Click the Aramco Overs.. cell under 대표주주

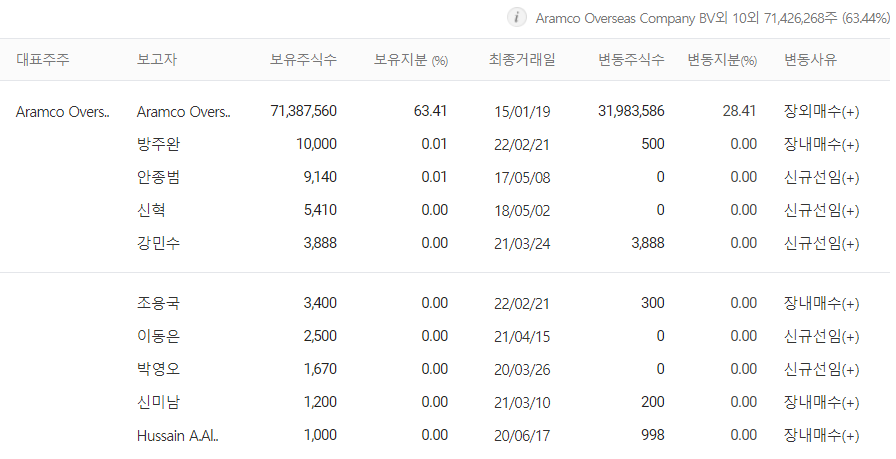63,111
